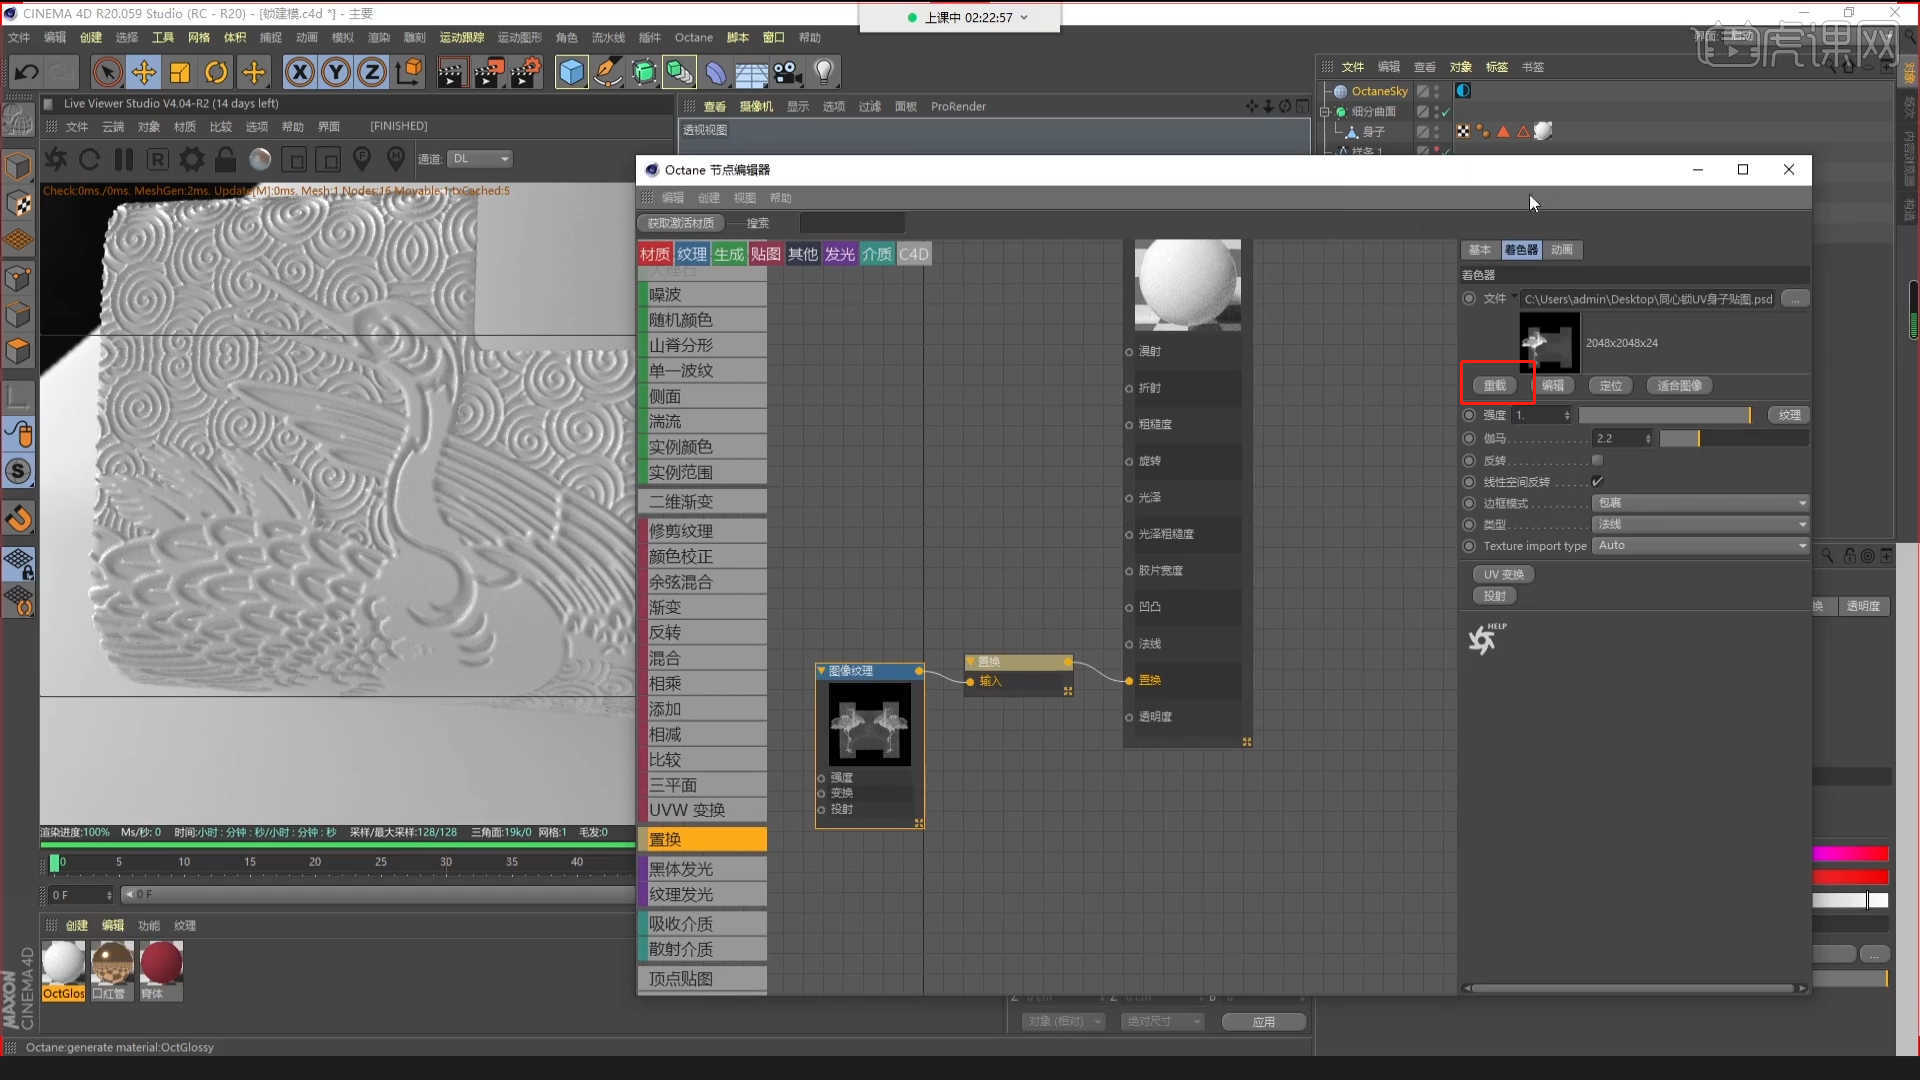The height and width of the screenshot is (1080, 1920).
Task: Toggle 强度 animation radio dot
Action: [x=1469, y=415]
